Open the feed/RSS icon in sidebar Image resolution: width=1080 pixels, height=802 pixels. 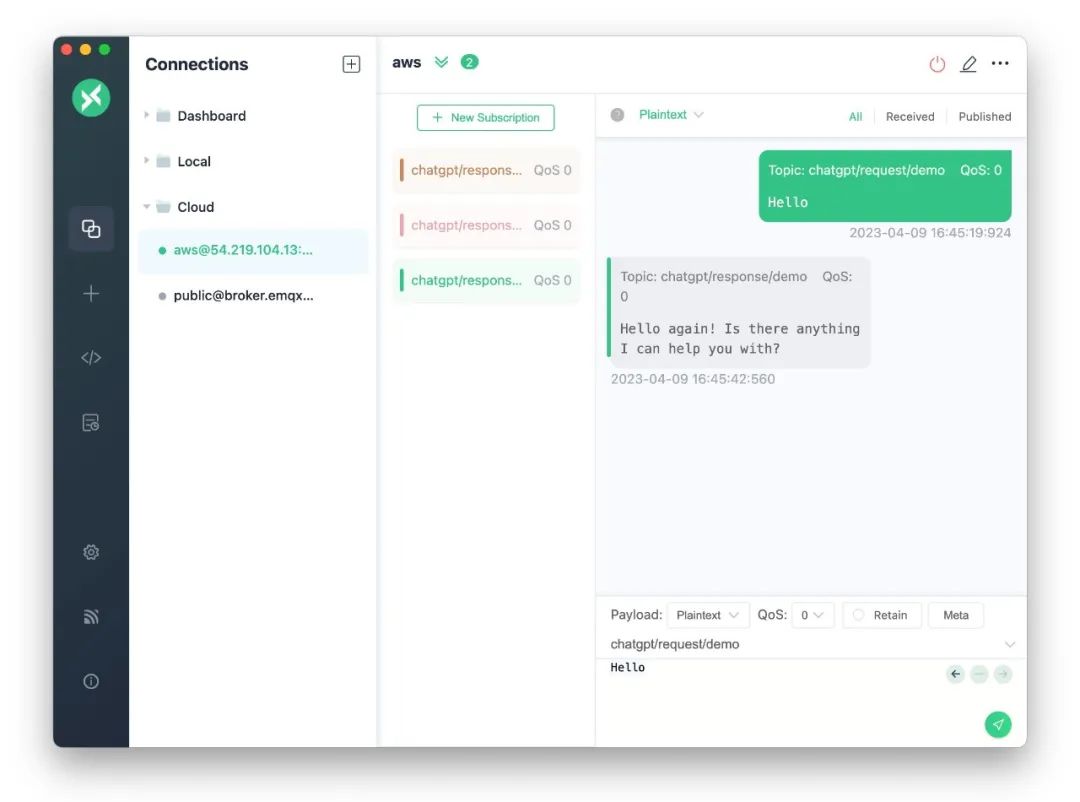(91, 617)
